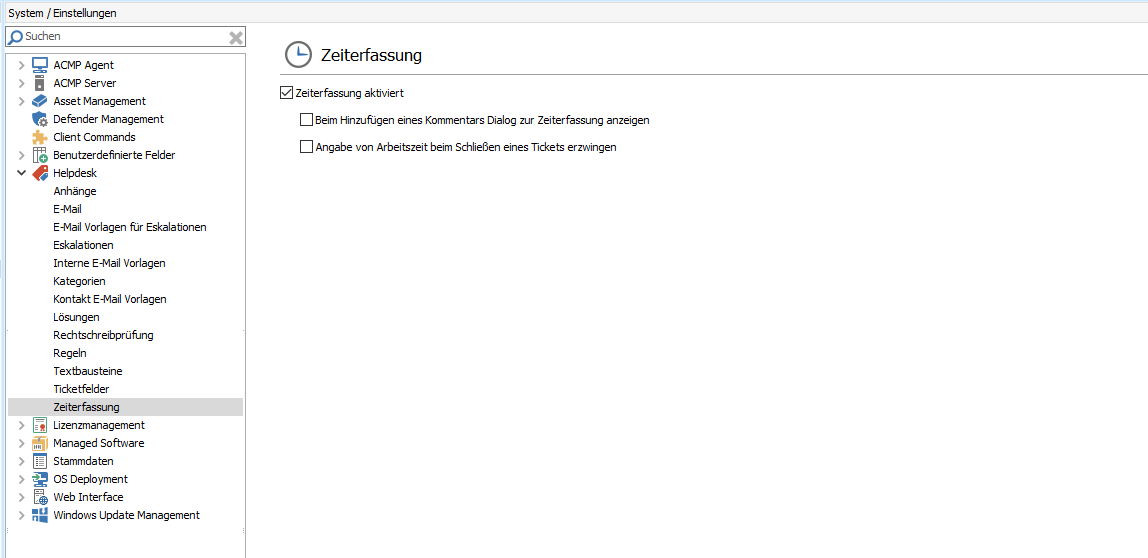Open Lösungen settings
The height and width of the screenshot is (558, 1148).
click(76, 317)
